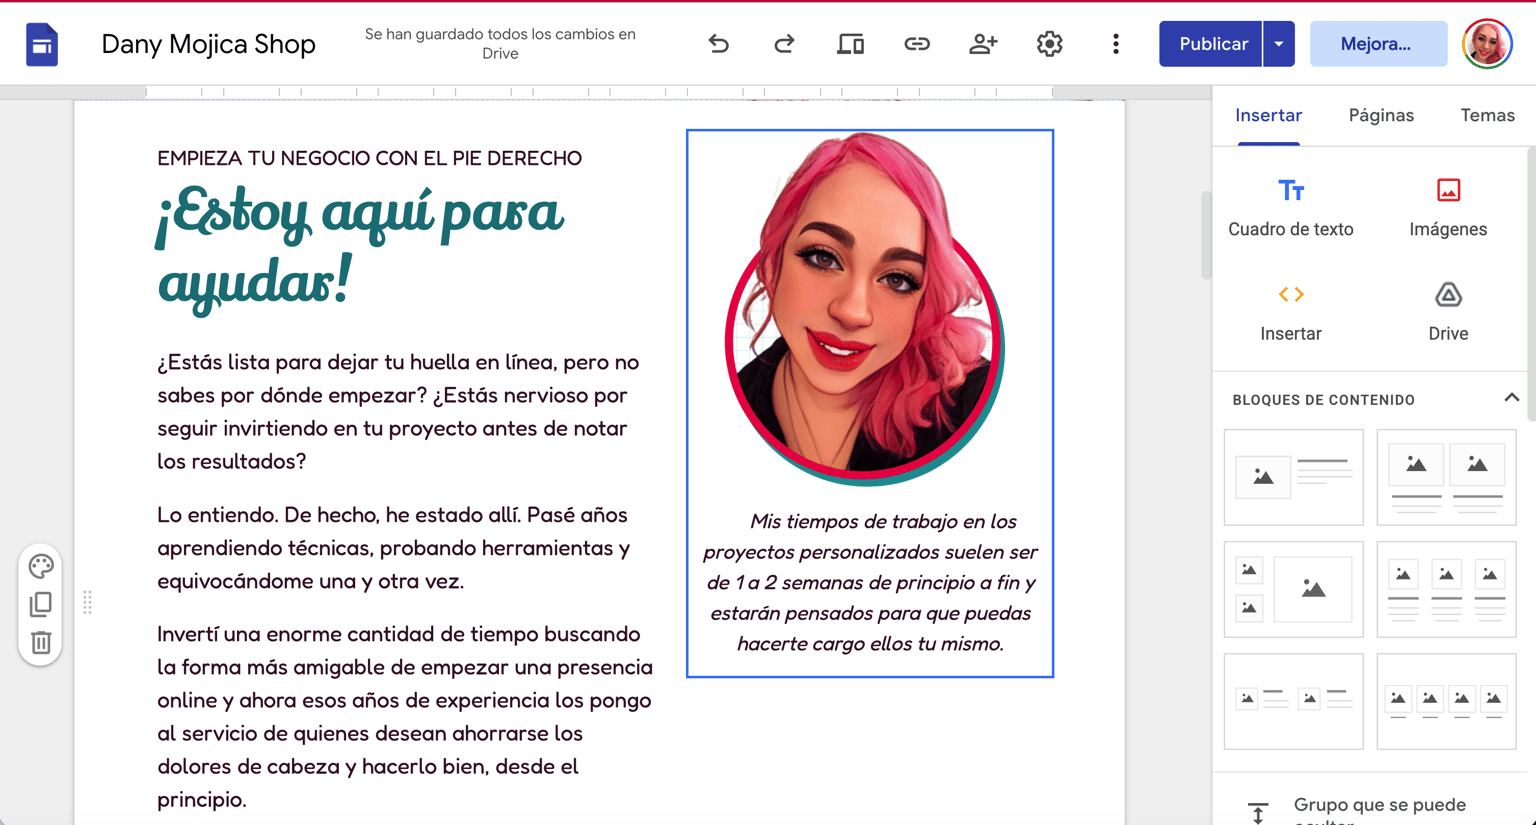Select the two image-text pairs block
This screenshot has width=1536, height=825.
point(1294,701)
